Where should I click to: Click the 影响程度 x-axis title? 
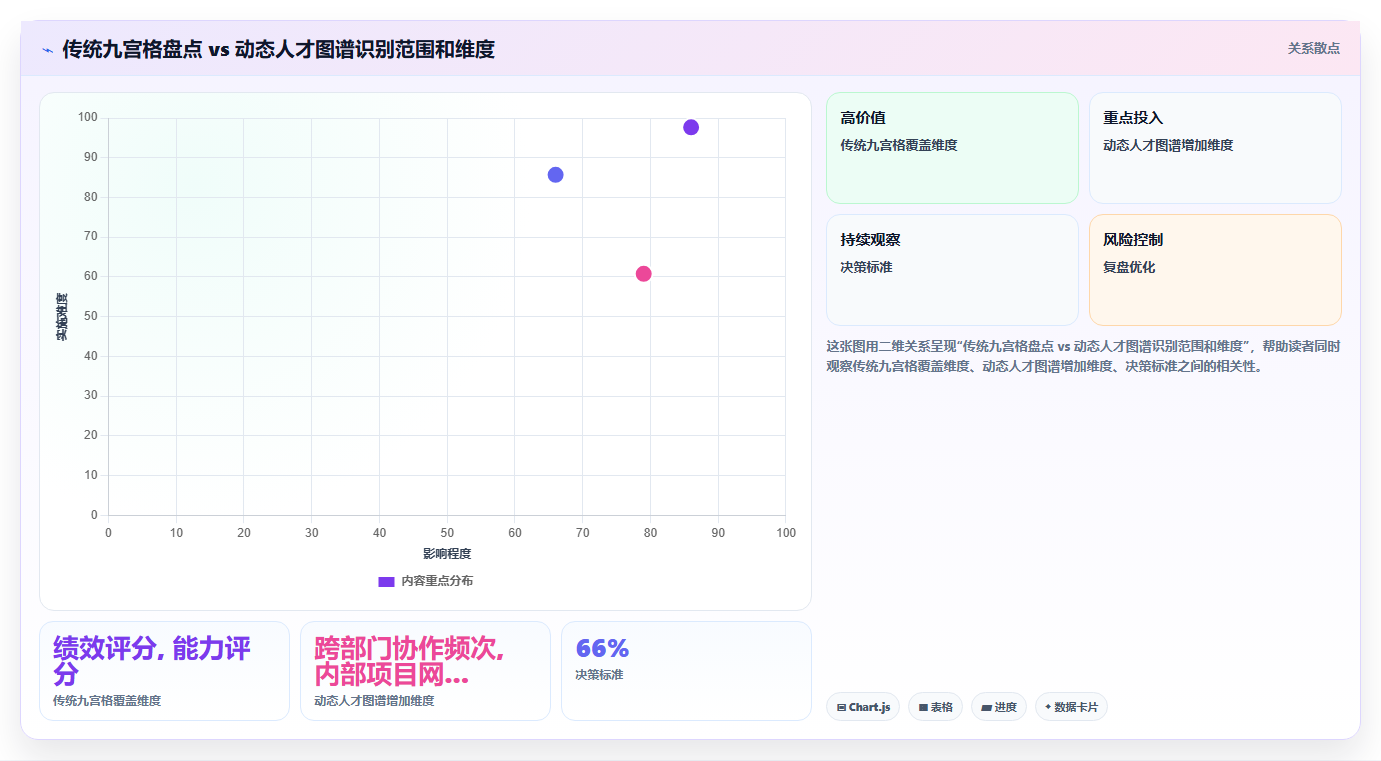[x=447, y=554]
